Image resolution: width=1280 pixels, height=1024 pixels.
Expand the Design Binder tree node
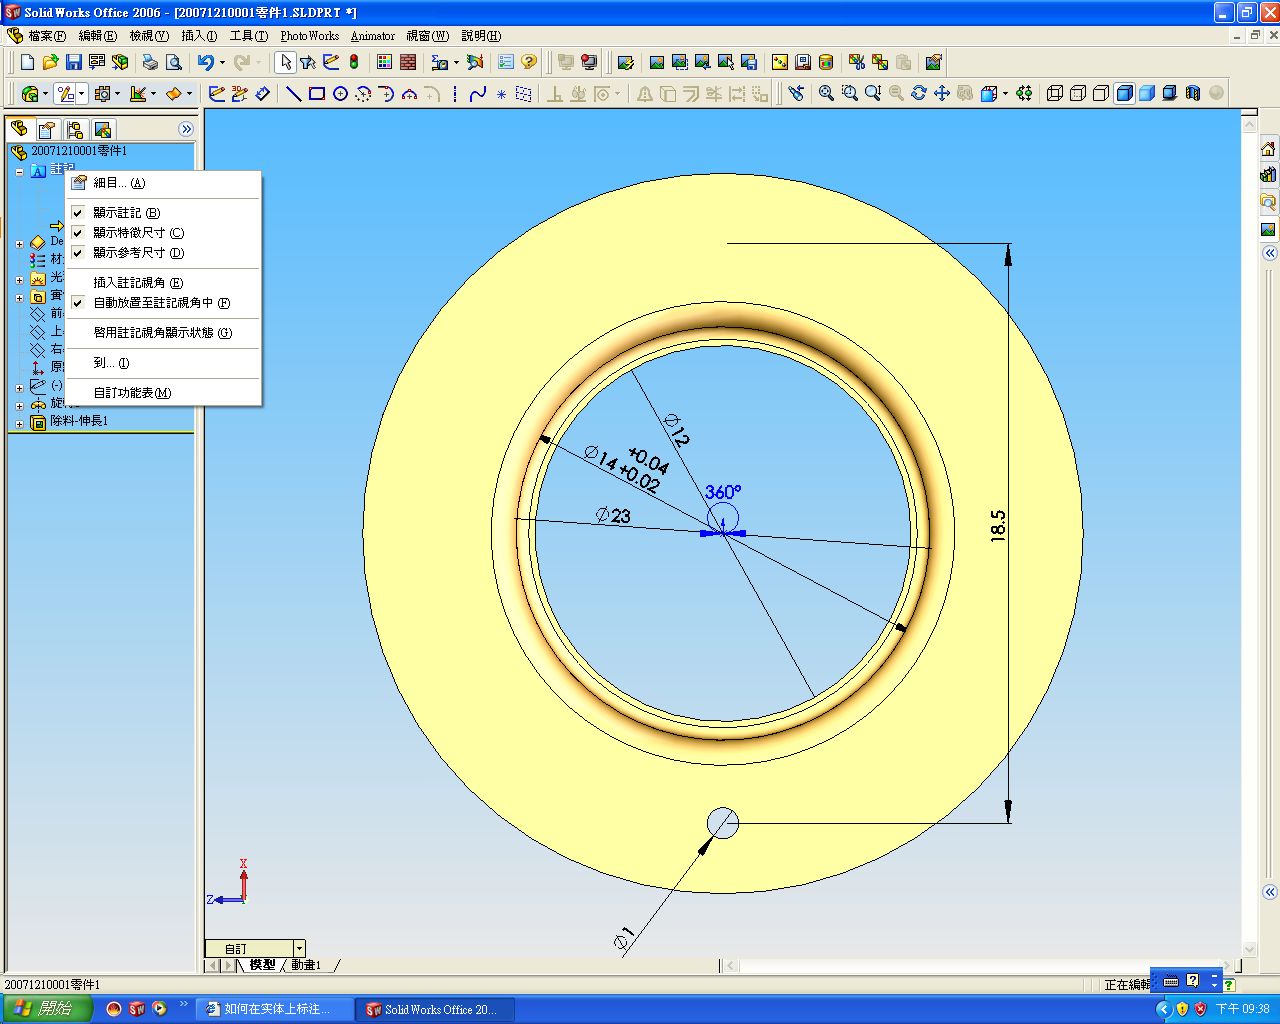[x=19, y=243]
